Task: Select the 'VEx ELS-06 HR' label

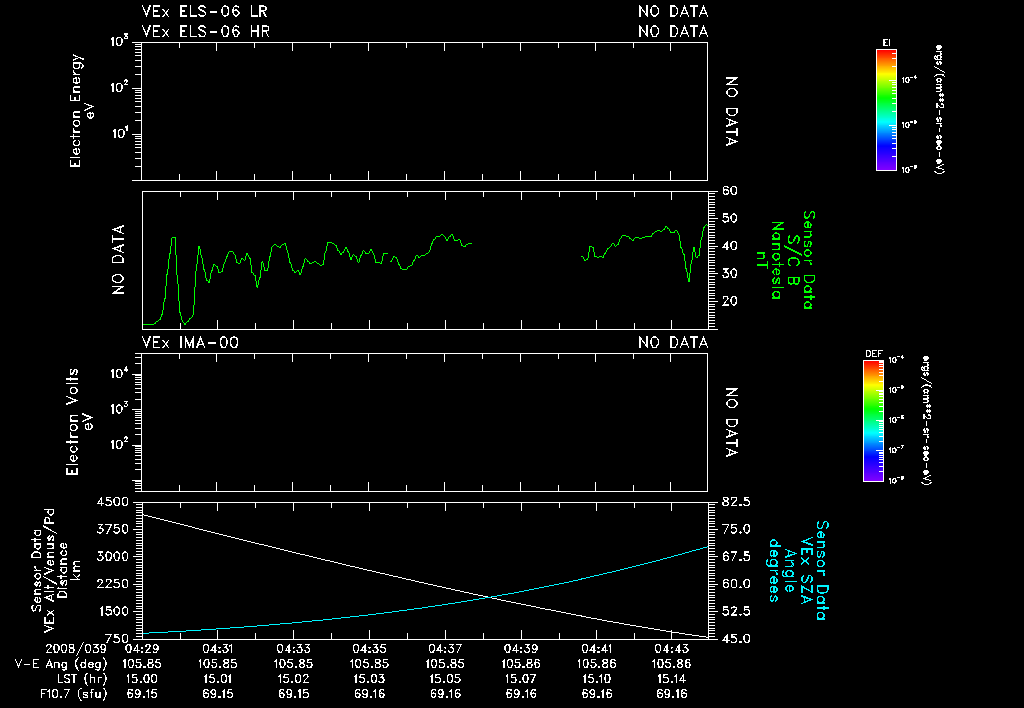Action: [x=206, y=31]
